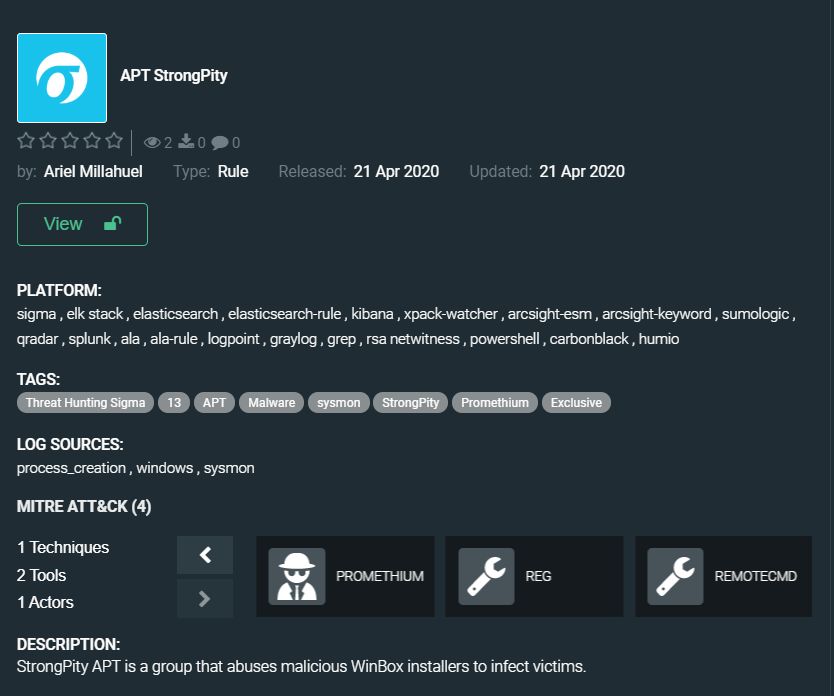Show the 1 Techniques entry
The height and width of the screenshot is (696, 834).
[63, 548]
